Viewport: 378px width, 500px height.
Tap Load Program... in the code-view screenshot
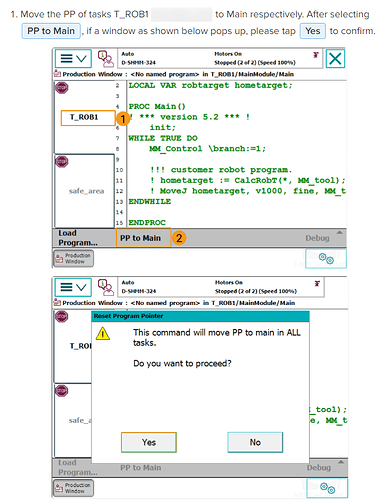tap(78, 238)
